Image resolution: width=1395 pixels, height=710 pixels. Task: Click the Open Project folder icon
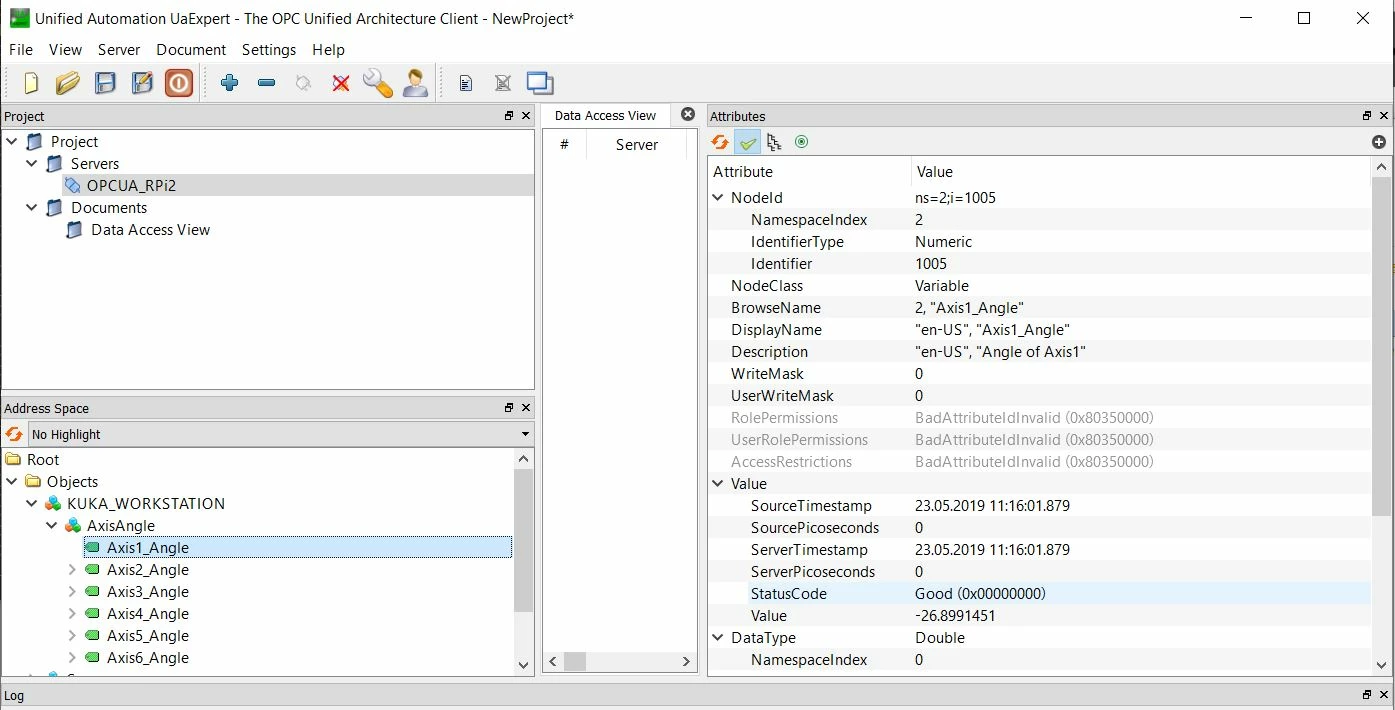(x=68, y=83)
